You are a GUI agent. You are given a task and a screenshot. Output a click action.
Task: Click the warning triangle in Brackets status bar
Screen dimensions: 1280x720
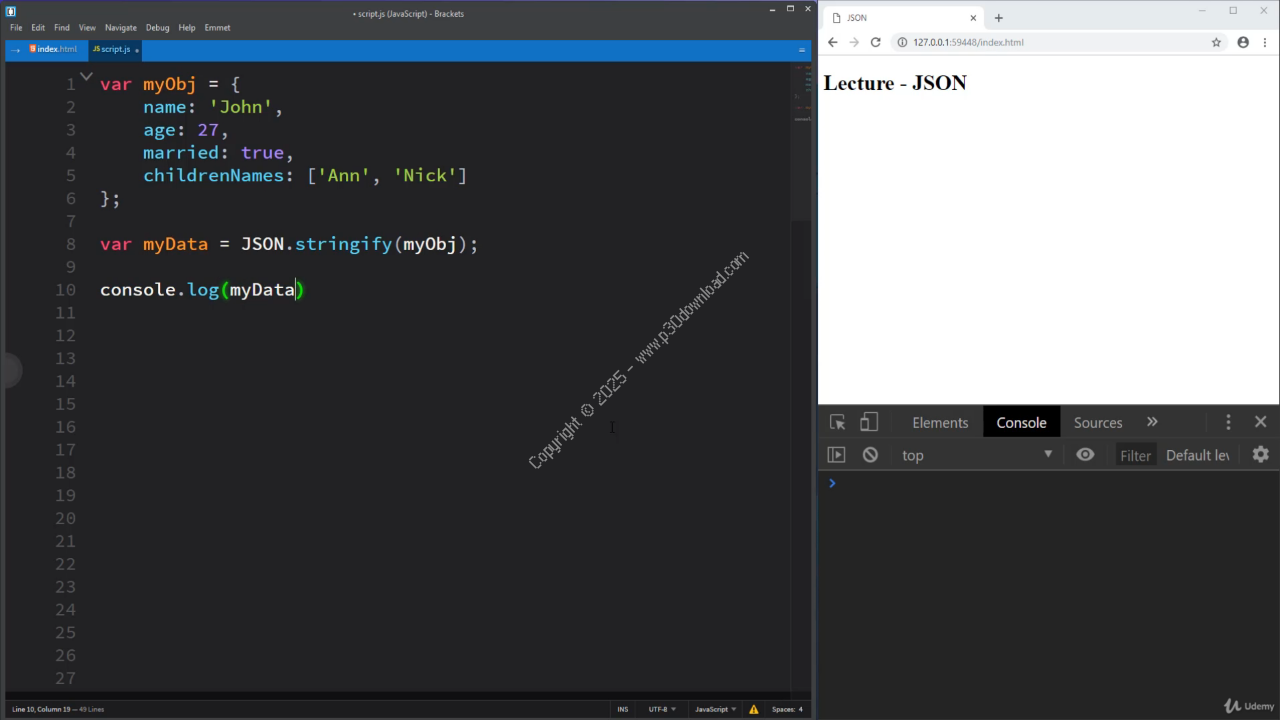(754, 709)
